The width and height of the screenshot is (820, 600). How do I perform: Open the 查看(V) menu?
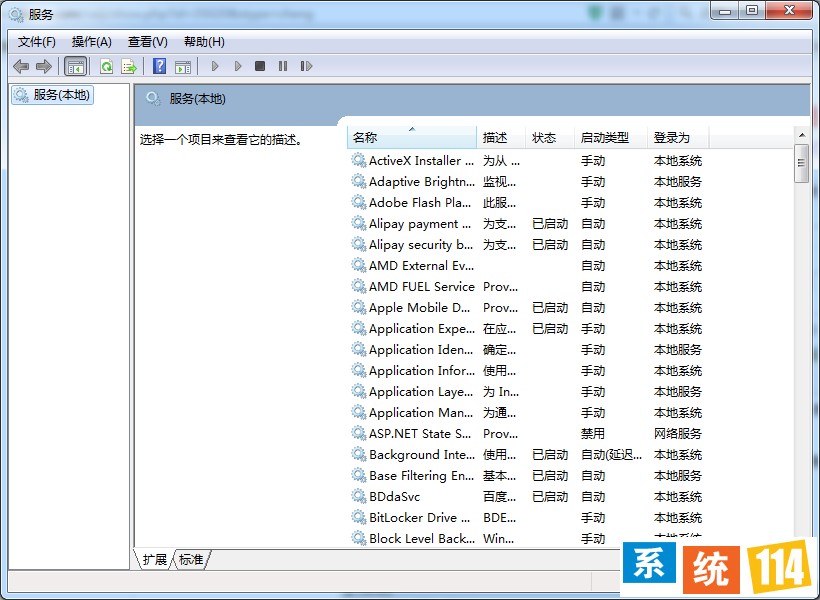pos(145,41)
